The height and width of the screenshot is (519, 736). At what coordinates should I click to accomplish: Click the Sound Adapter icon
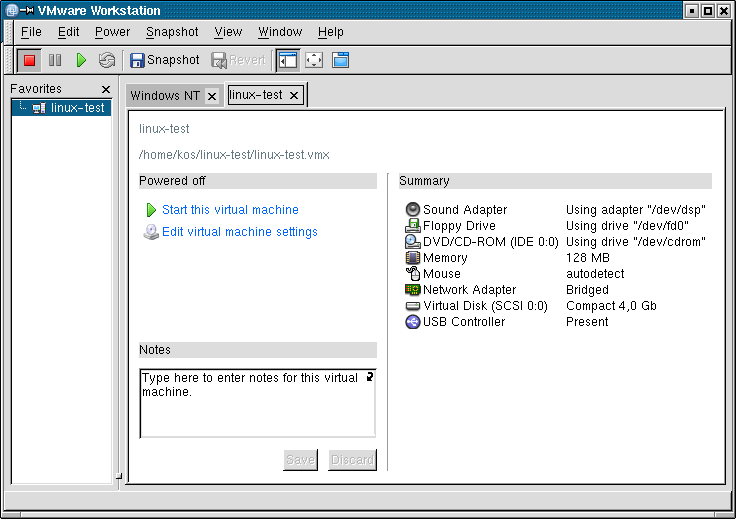(413, 209)
